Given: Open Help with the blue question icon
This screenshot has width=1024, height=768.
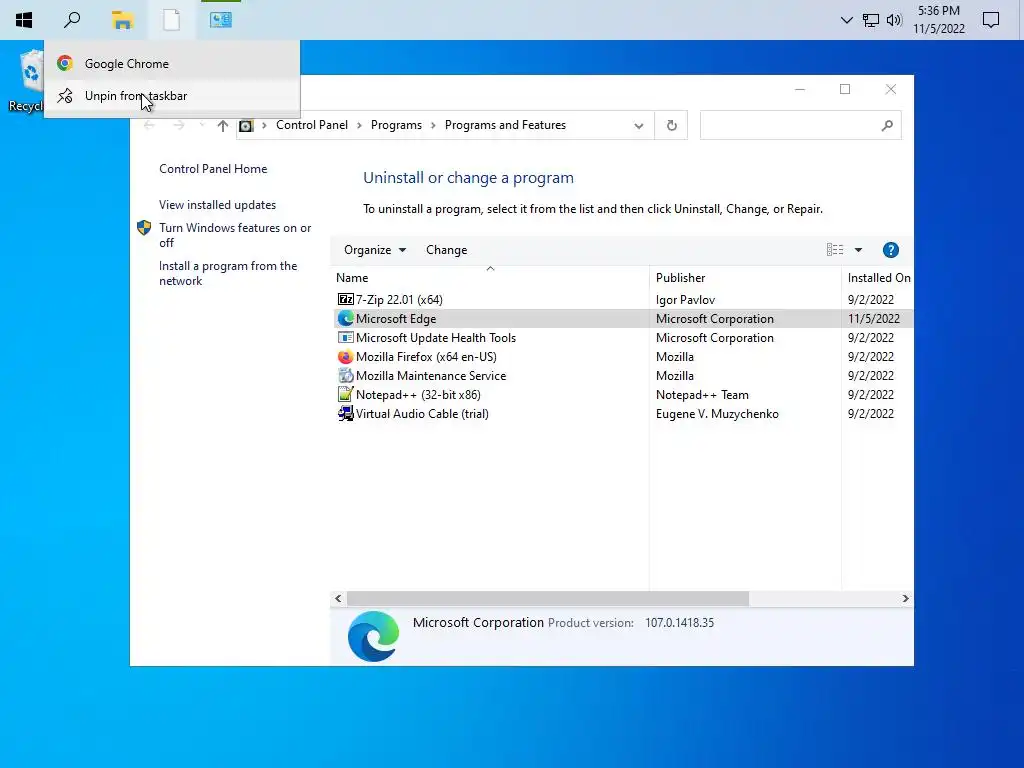Looking at the screenshot, I should (x=890, y=249).
